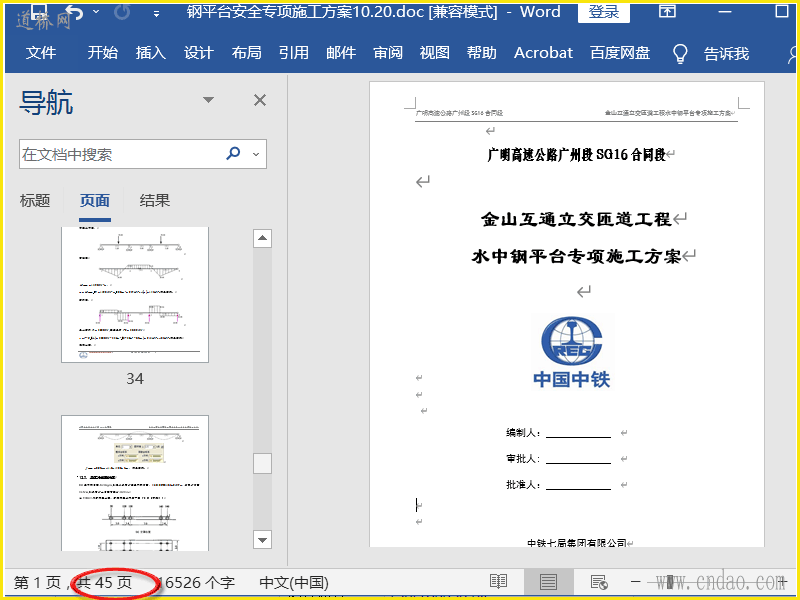800x600 pixels.
Task: Open Ribbon Display Options icon
Action: (x=667, y=11)
